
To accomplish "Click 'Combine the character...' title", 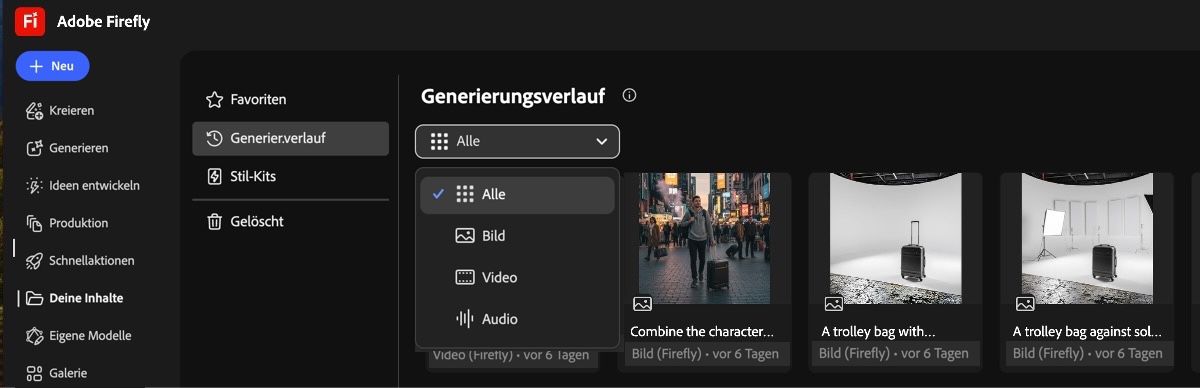I will (x=702, y=331).
